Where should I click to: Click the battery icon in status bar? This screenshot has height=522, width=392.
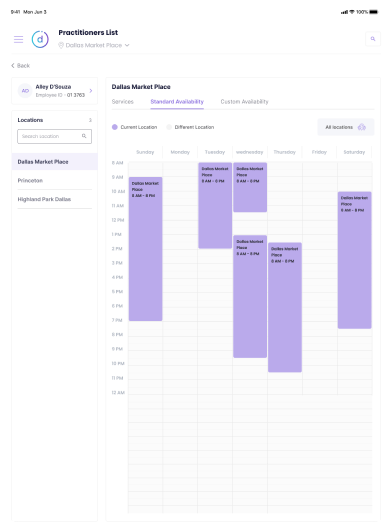pos(374,12)
